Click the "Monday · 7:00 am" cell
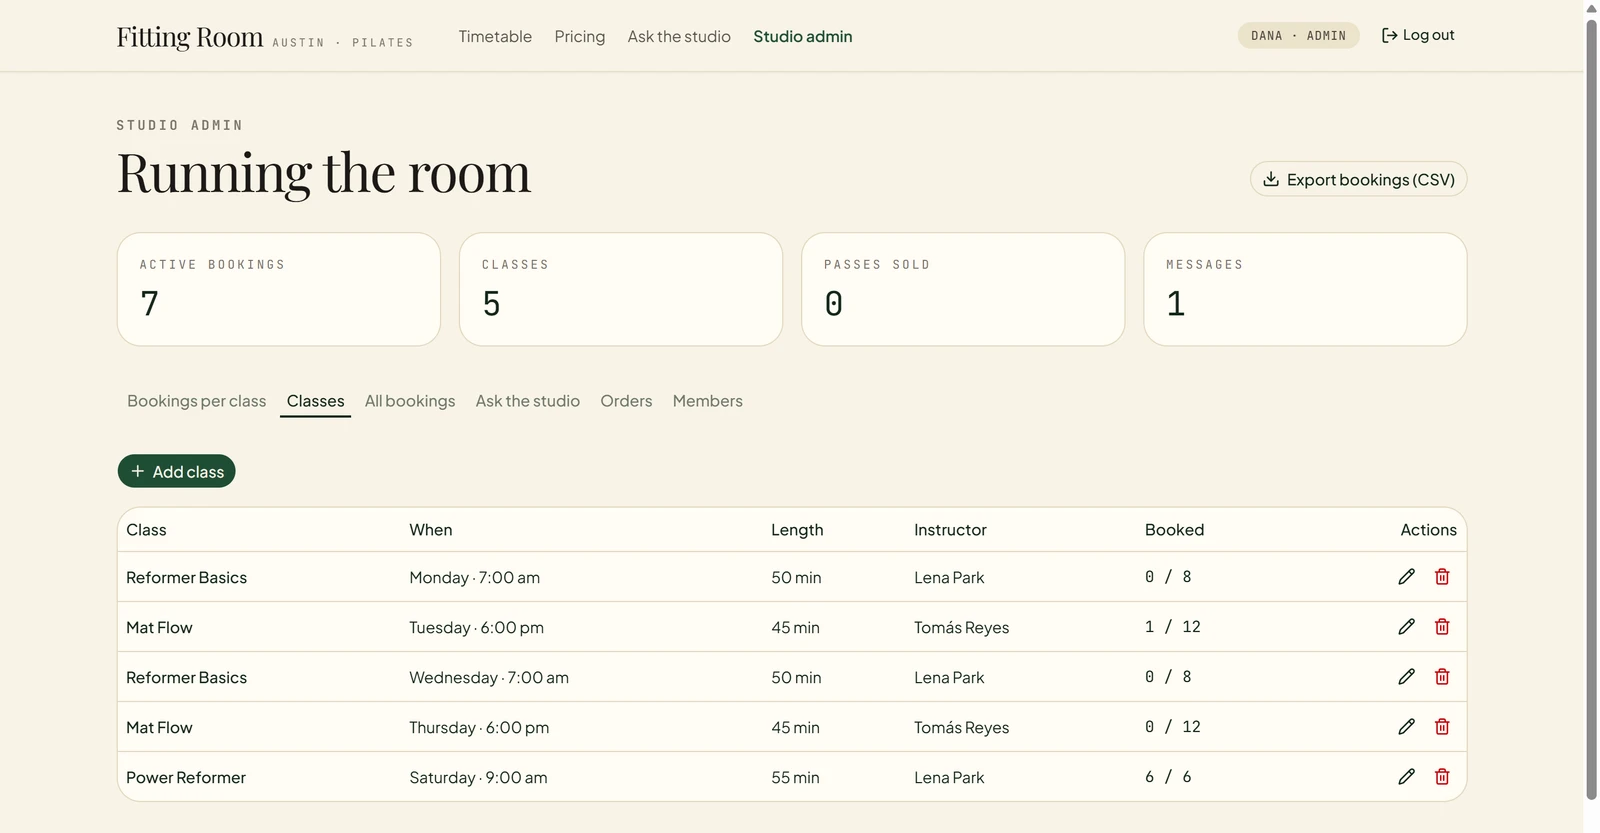 click(474, 577)
